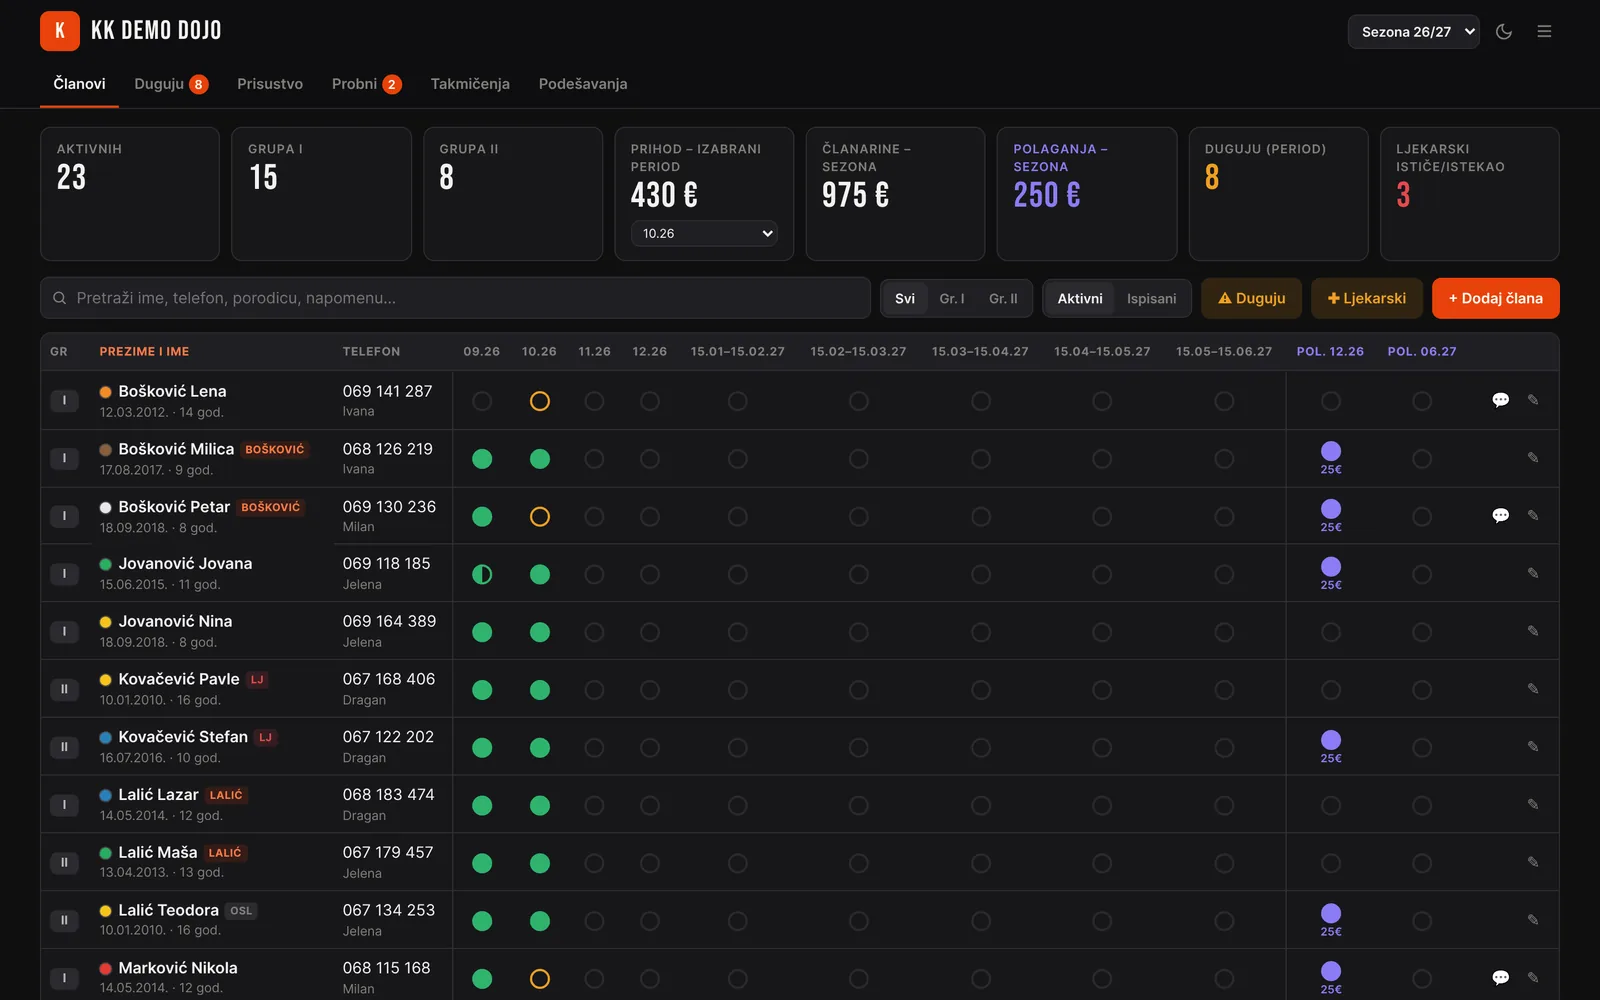1600x1000 pixels.
Task: Edit Bošković Lena with pencil icon
Action: [1533, 400]
